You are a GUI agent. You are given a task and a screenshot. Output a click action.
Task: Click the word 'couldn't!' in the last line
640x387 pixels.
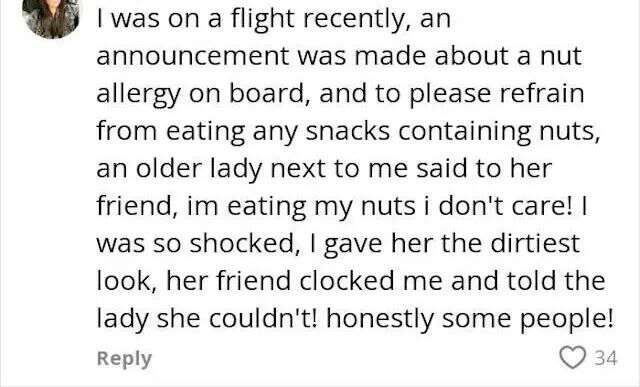263,318
